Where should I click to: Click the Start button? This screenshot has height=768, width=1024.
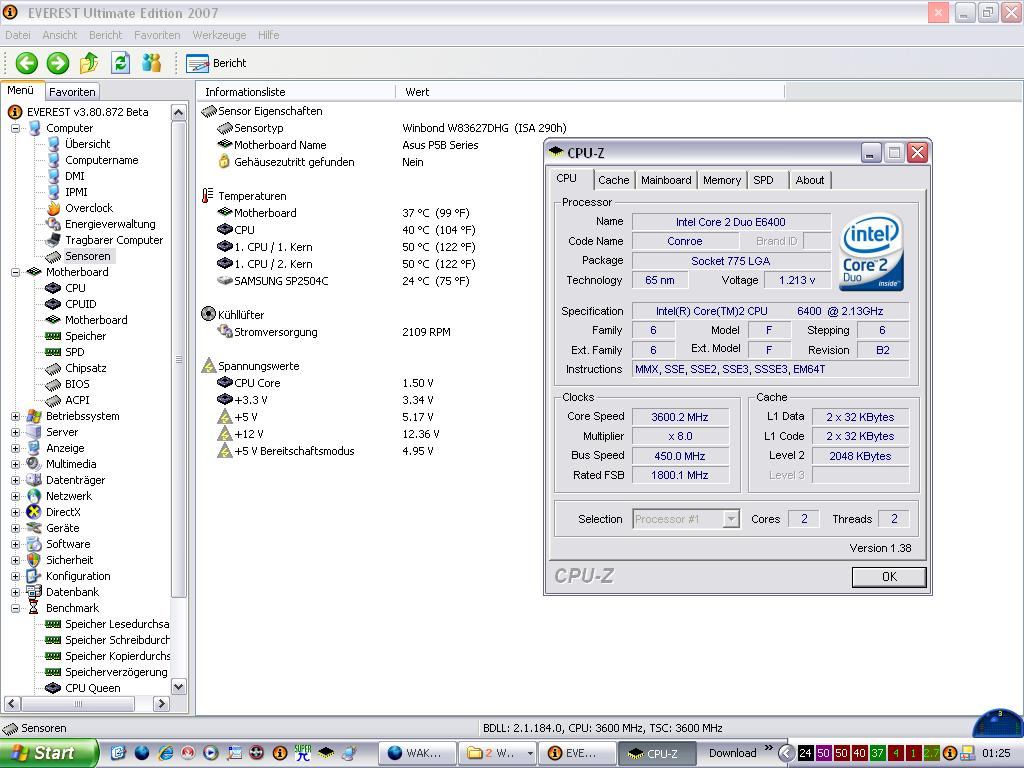[48, 753]
